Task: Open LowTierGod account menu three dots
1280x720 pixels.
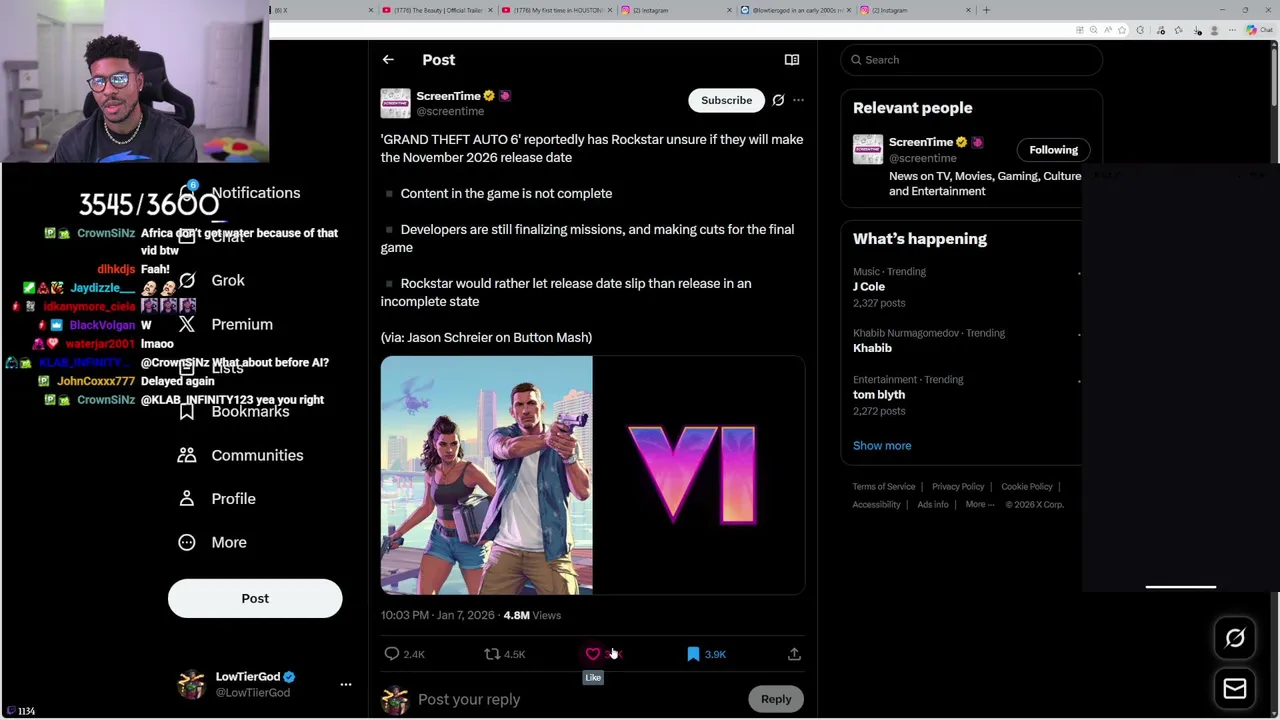Action: (x=346, y=684)
